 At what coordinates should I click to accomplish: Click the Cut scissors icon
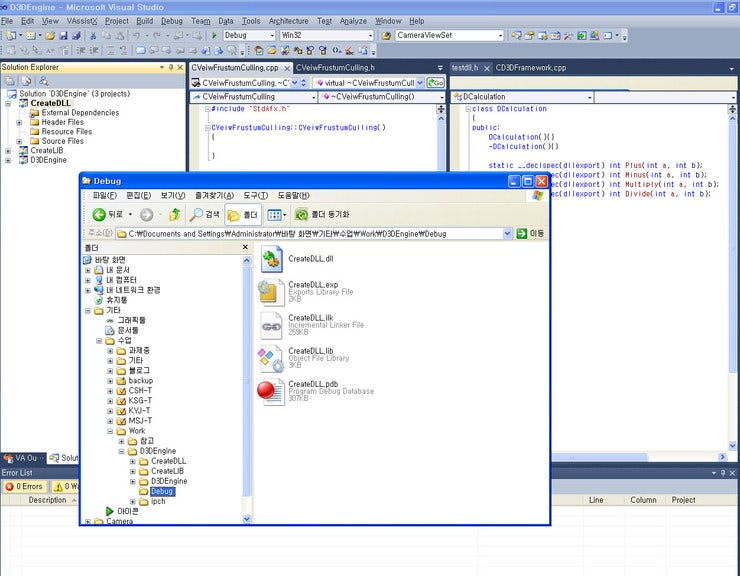93,35
